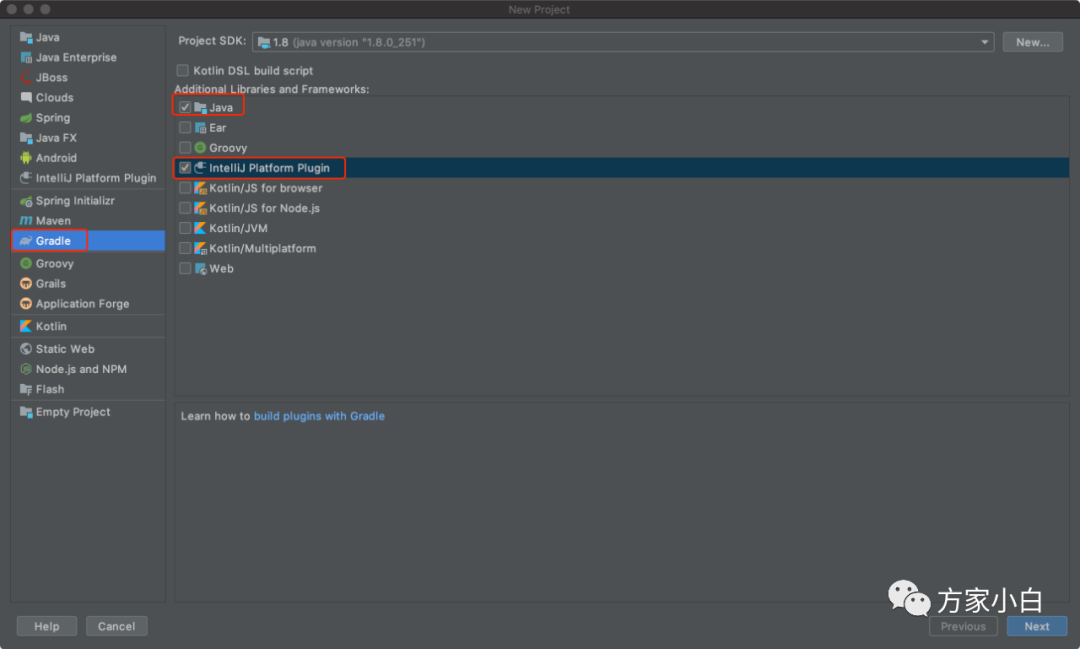Screen dimensions: 1080x649
Task: Check the Kotlin/JVM checkbox
Action: pos(185,228)
